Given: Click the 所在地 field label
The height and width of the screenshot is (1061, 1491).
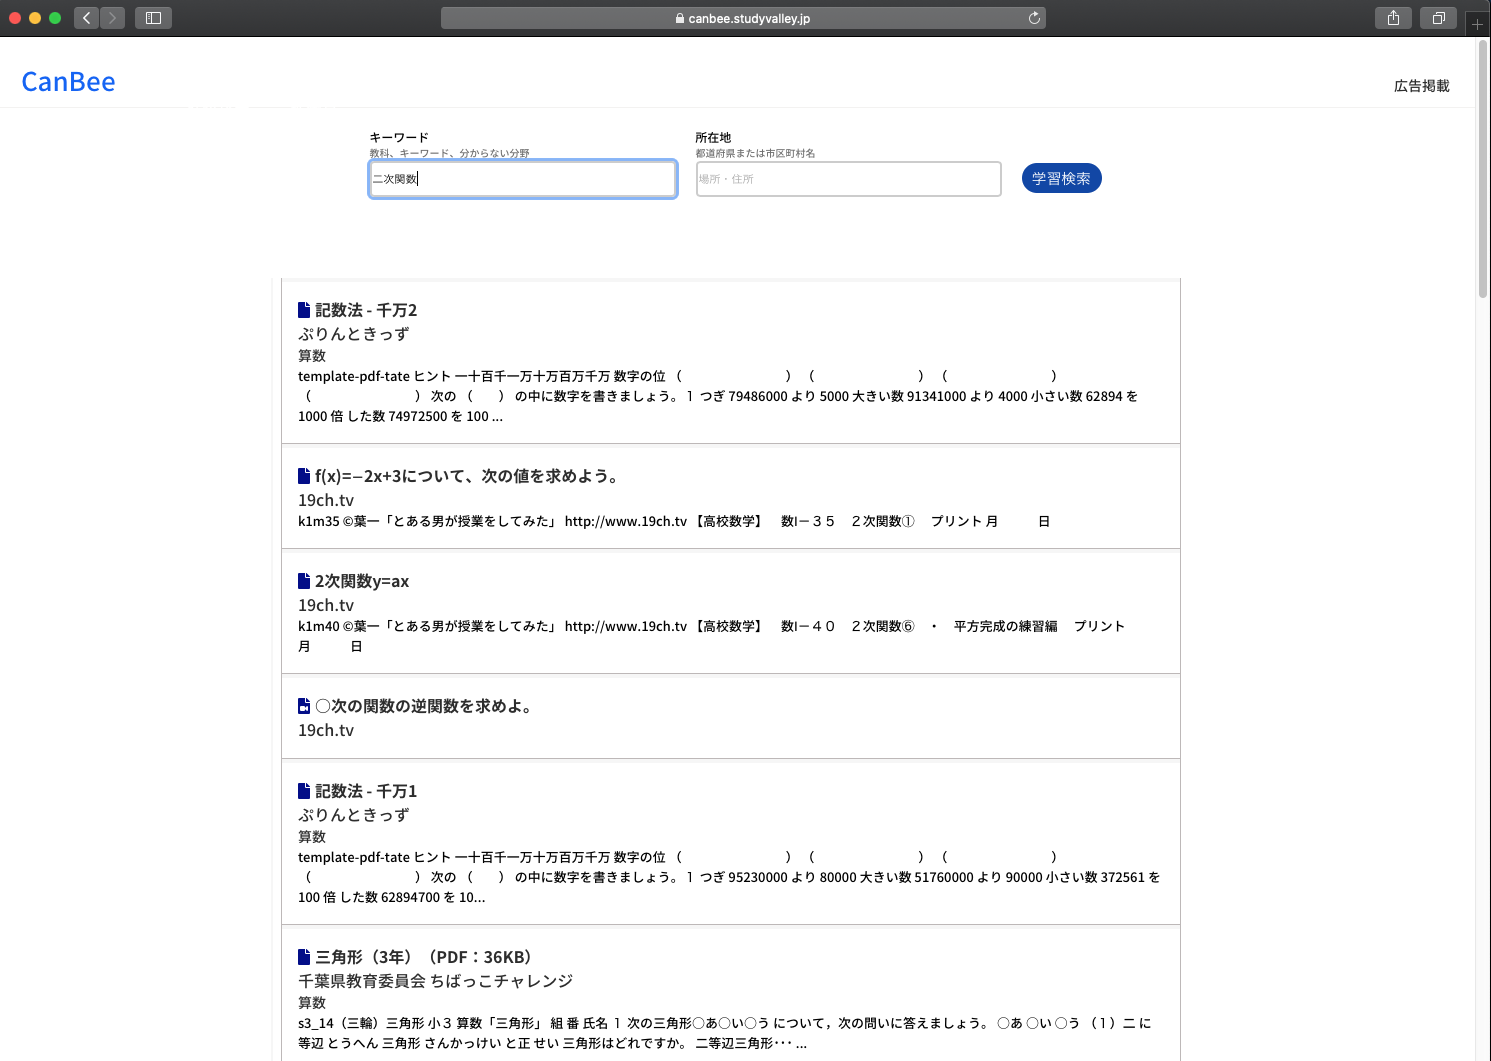Looking at the screenshot, I should [713, 137].
